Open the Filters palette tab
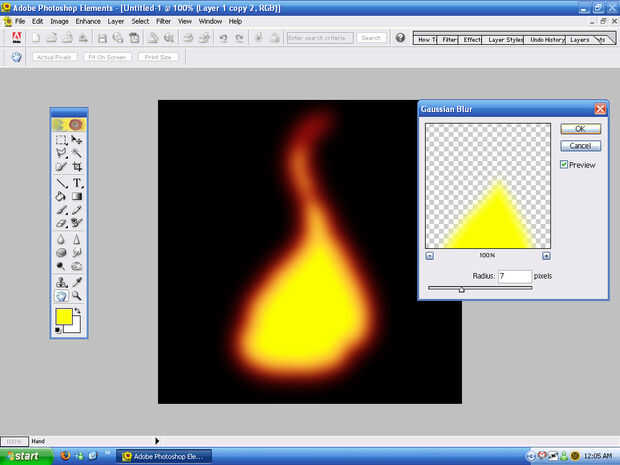The image size is (620, 465). click(449, 40)
